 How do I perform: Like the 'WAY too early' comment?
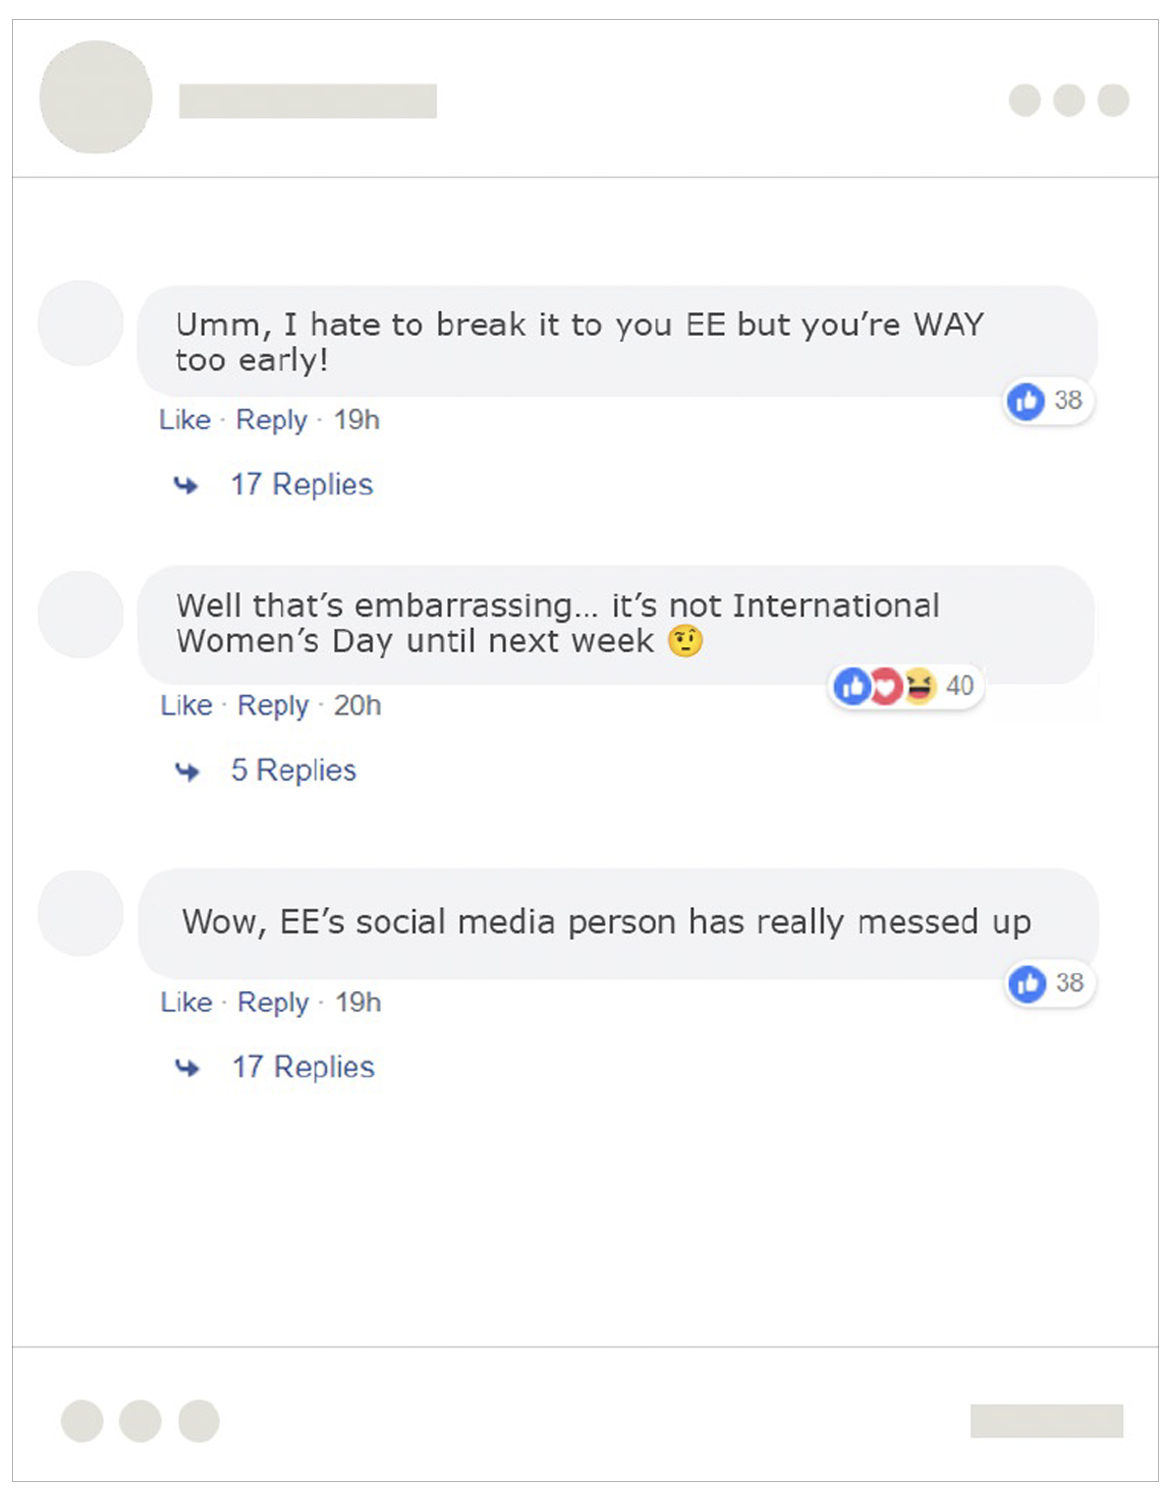click(x=185, y=420)
